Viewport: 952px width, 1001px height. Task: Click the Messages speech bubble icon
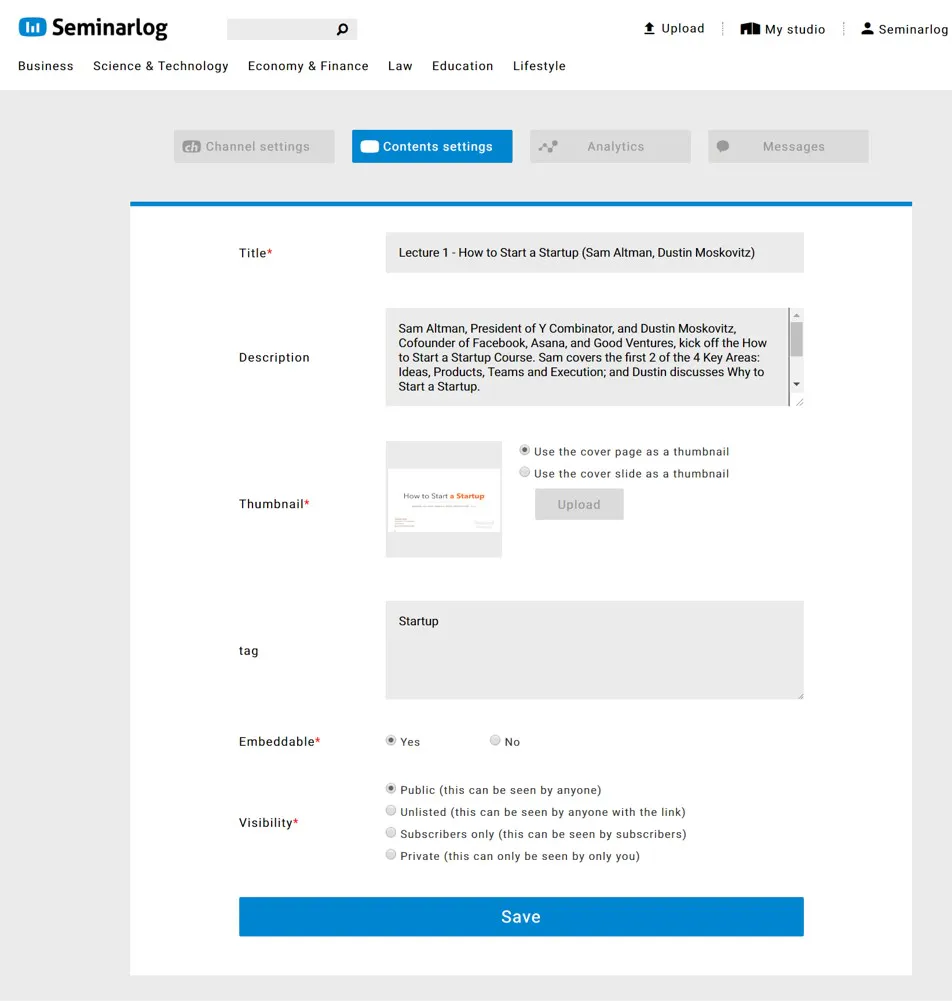point(723,146)
